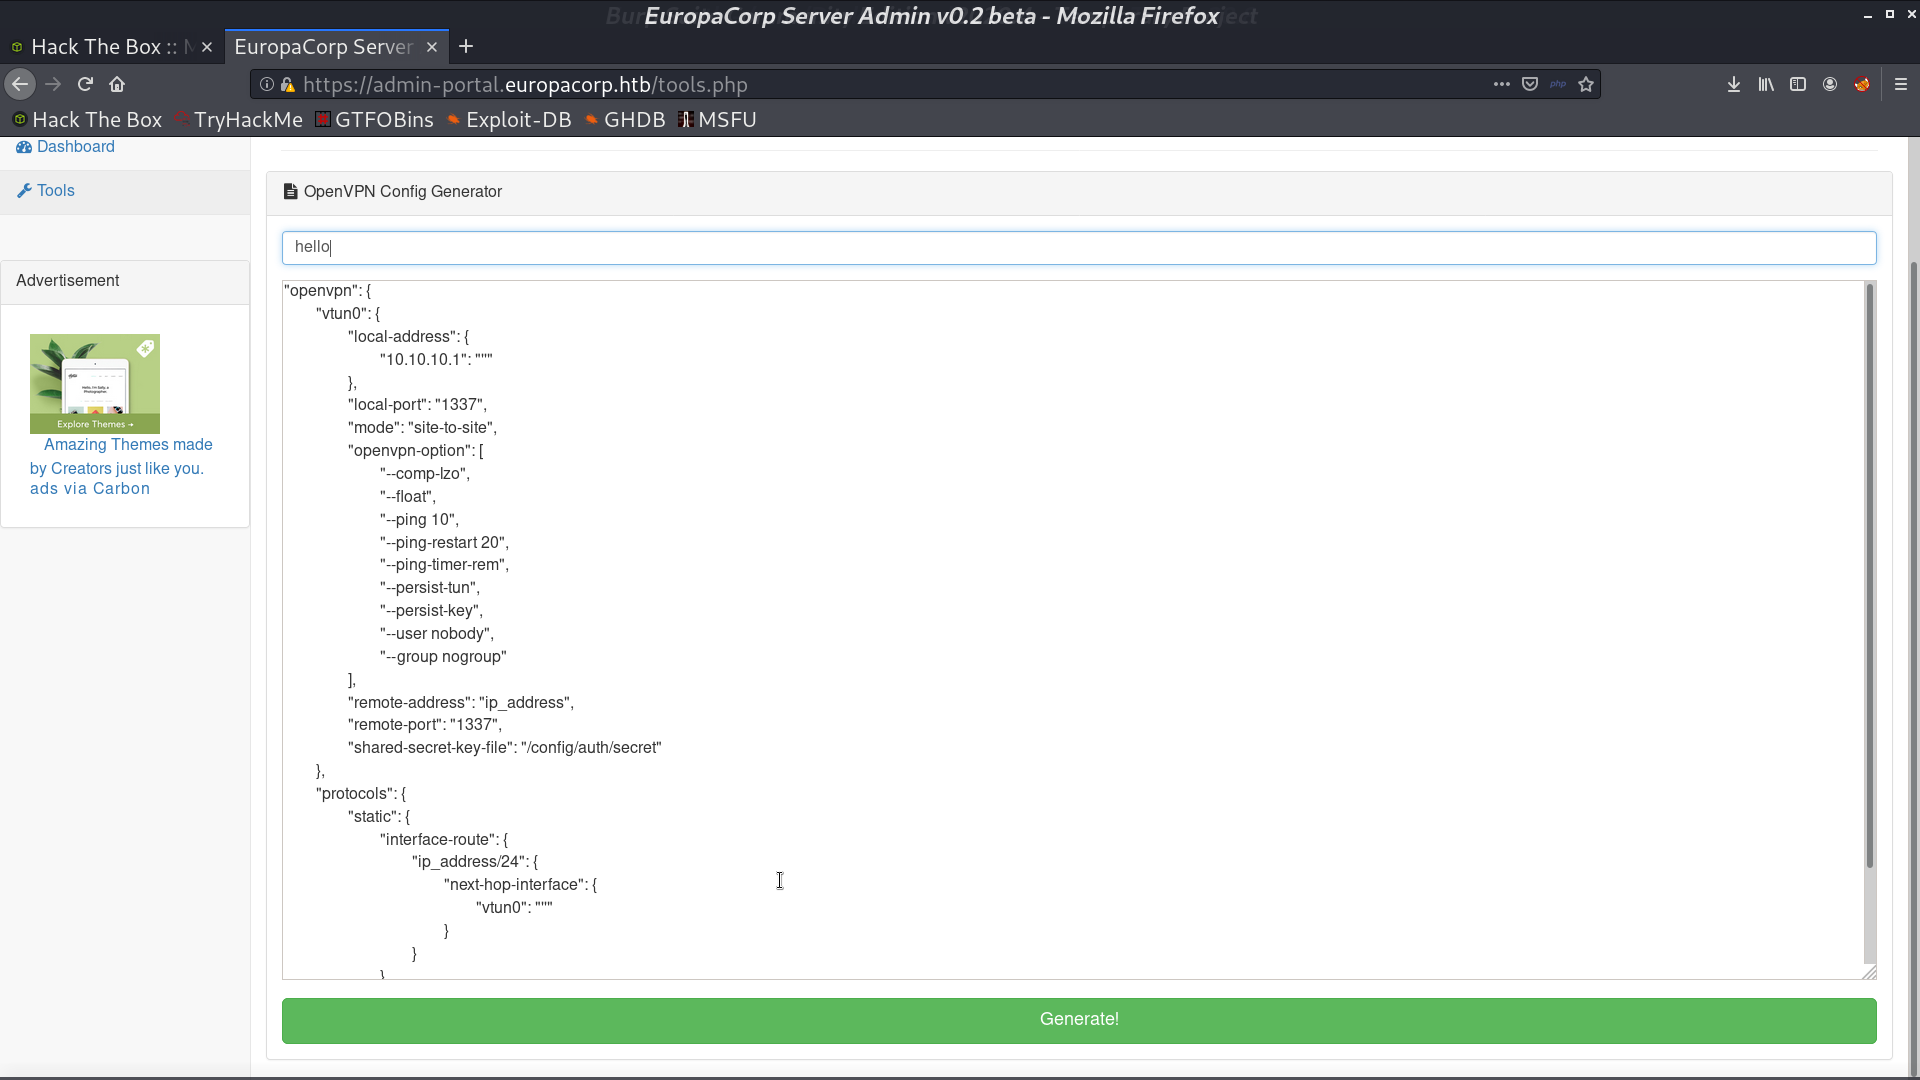Image resolution: width=1920 pixels, height=1080 pixels.
Task: Open the Hack The Box bookmark
Action: point(87,120)
